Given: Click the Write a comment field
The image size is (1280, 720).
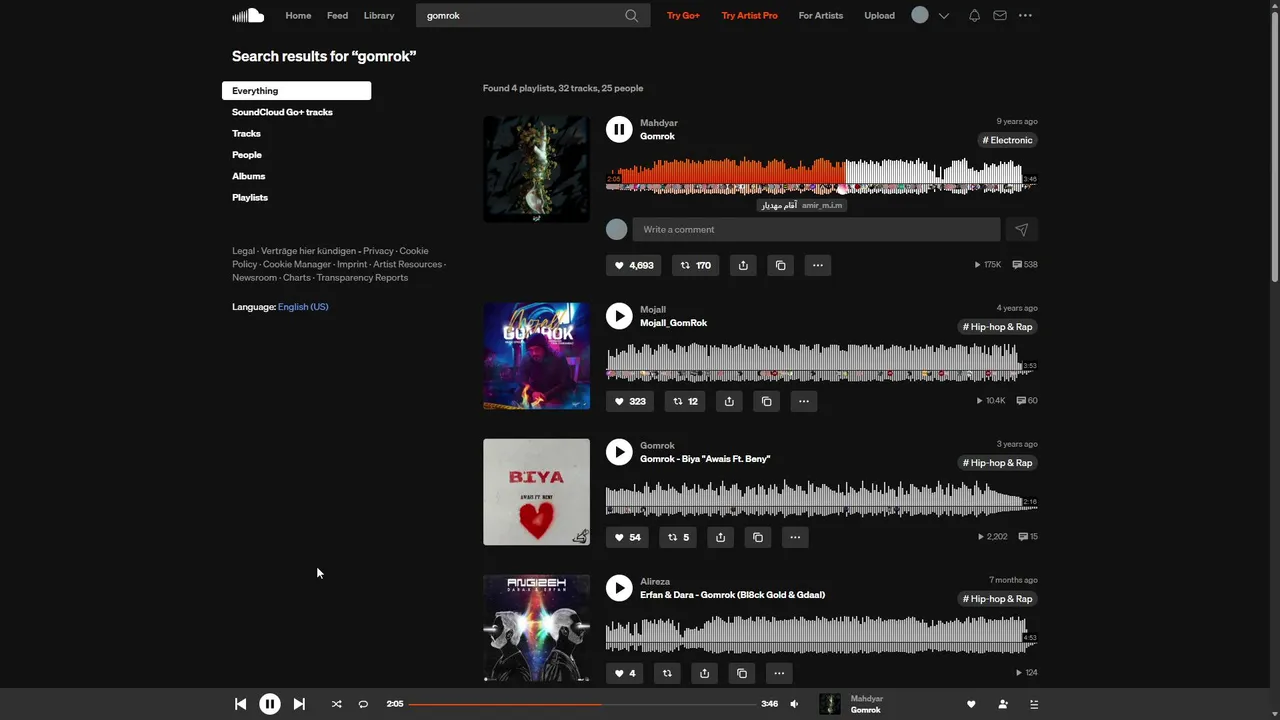Looking at the screenshot, I should [x=816, y=230].
